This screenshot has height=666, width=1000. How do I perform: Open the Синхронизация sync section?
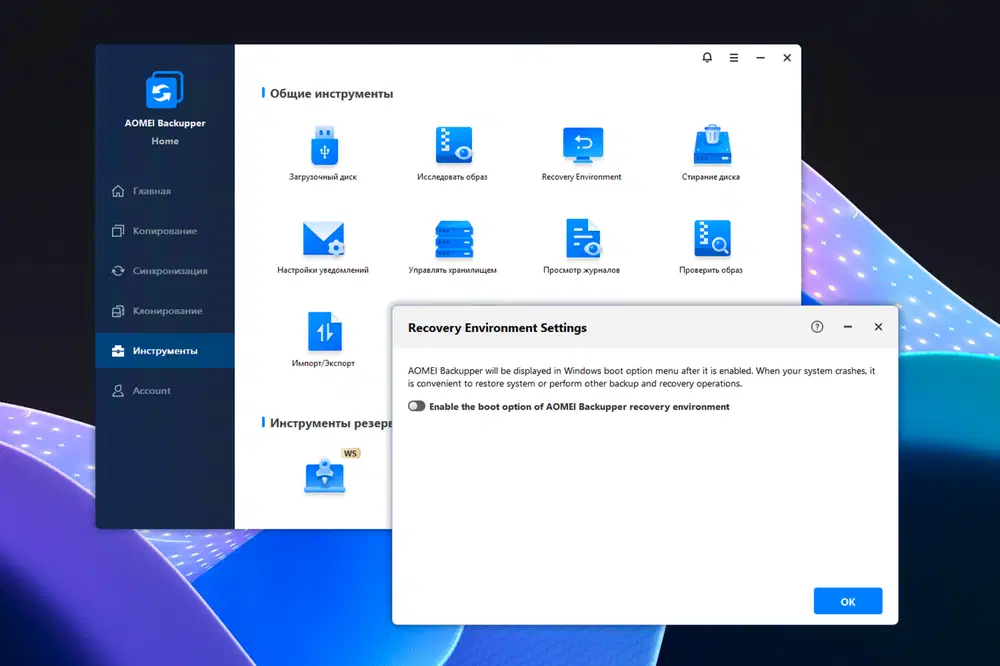pos(165,270)
